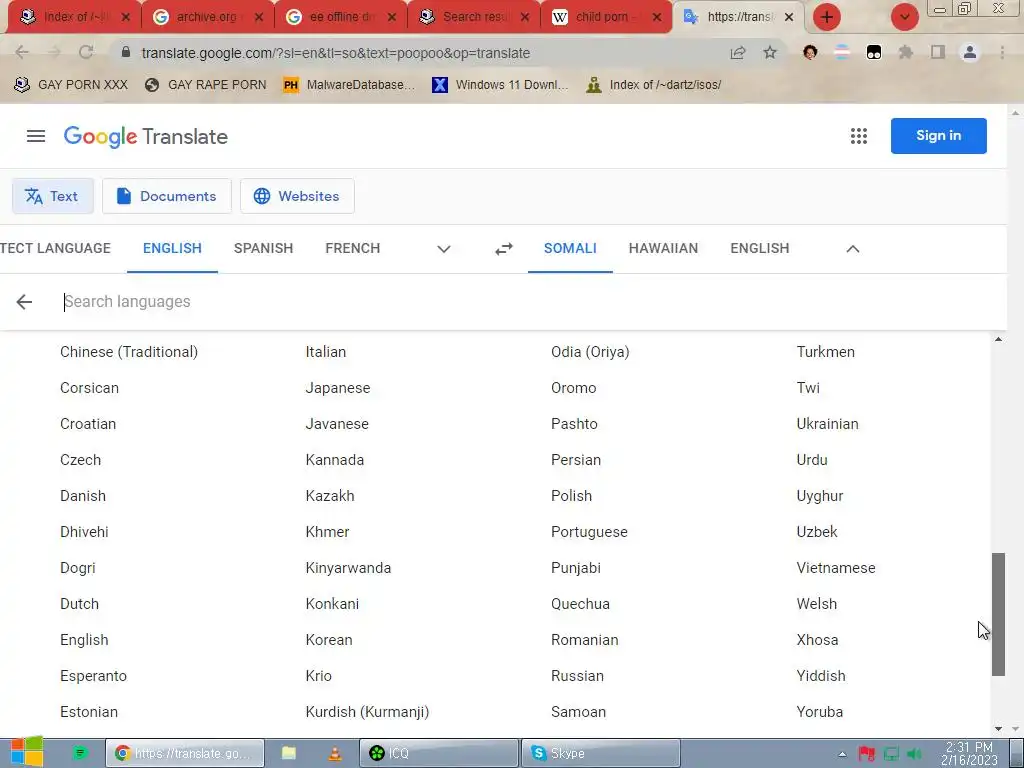Click the language list scroll-down arrow
Screen dimensions: 1024x768
(x=998, y=729)
